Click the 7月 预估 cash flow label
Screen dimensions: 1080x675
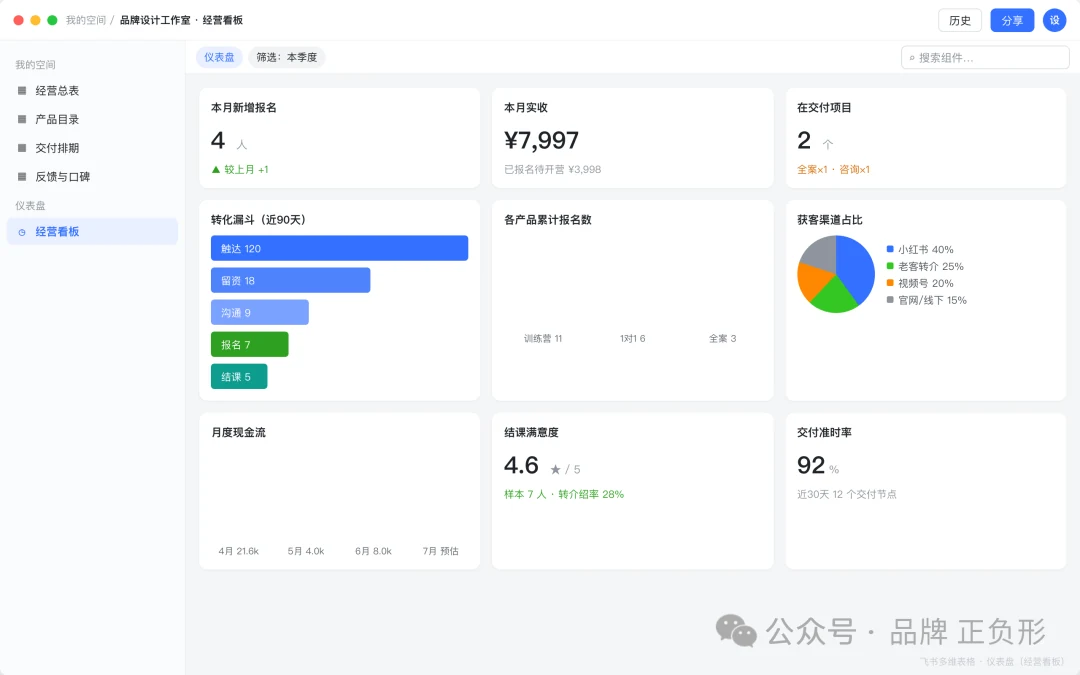(441, 551)
